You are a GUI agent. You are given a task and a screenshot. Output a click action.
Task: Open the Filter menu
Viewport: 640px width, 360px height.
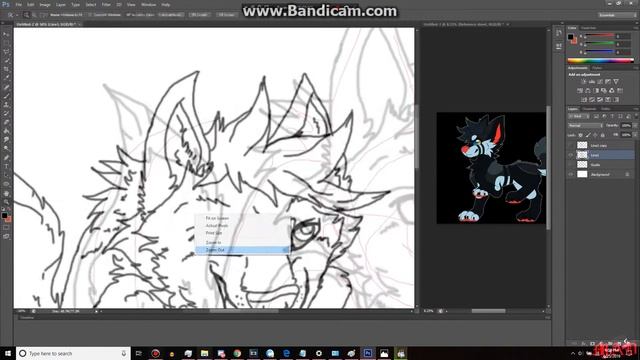106,4
